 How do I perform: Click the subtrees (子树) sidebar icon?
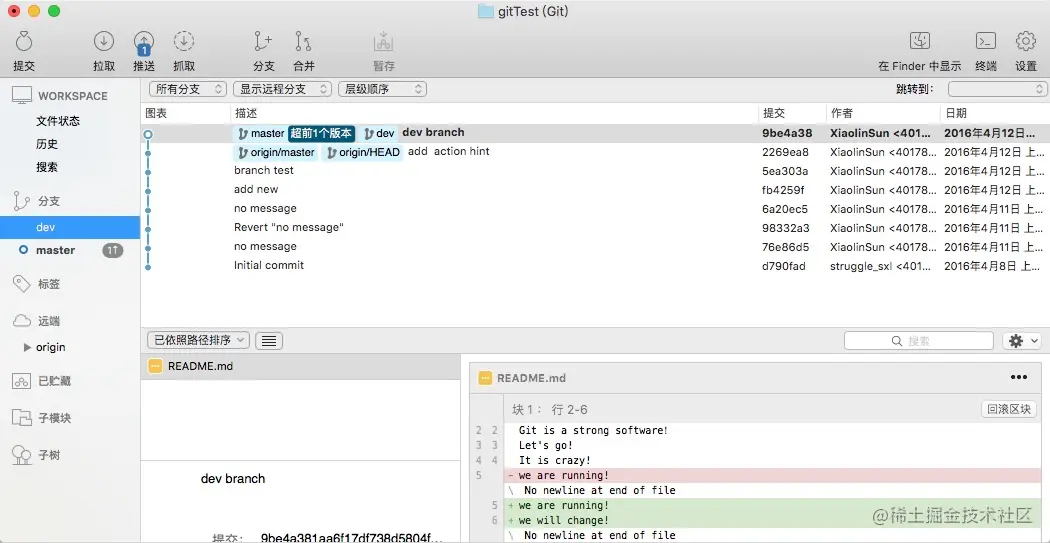[x=22, y=455]
